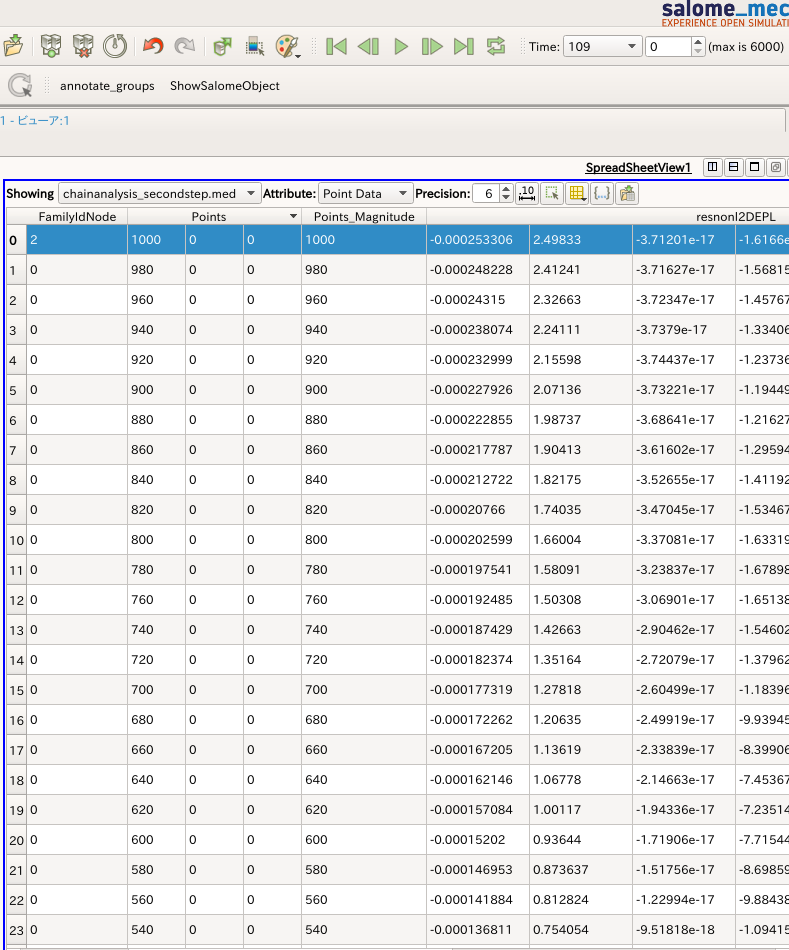The width and height of the screenshot is (789, 950).
Task: Run the ShowSalomeObject macro
Action: 225,86
